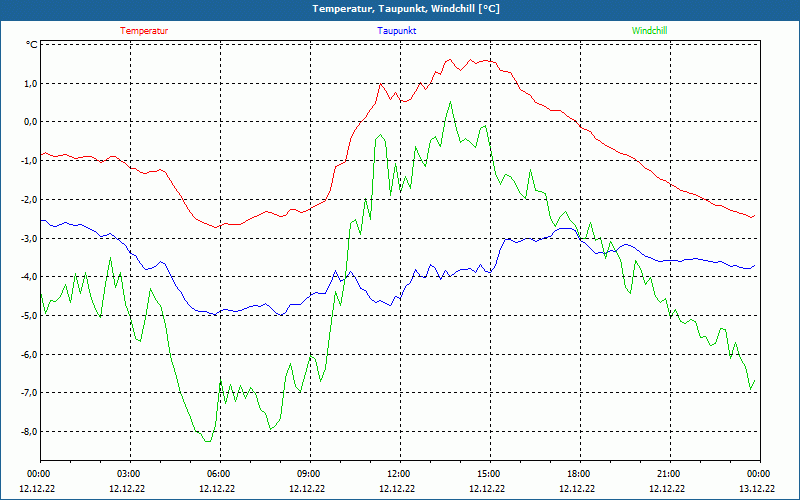Click the -8,0 y-axis value
This screenshot has height=500, width=800.
pyautogui.click(x=29, y=432)
